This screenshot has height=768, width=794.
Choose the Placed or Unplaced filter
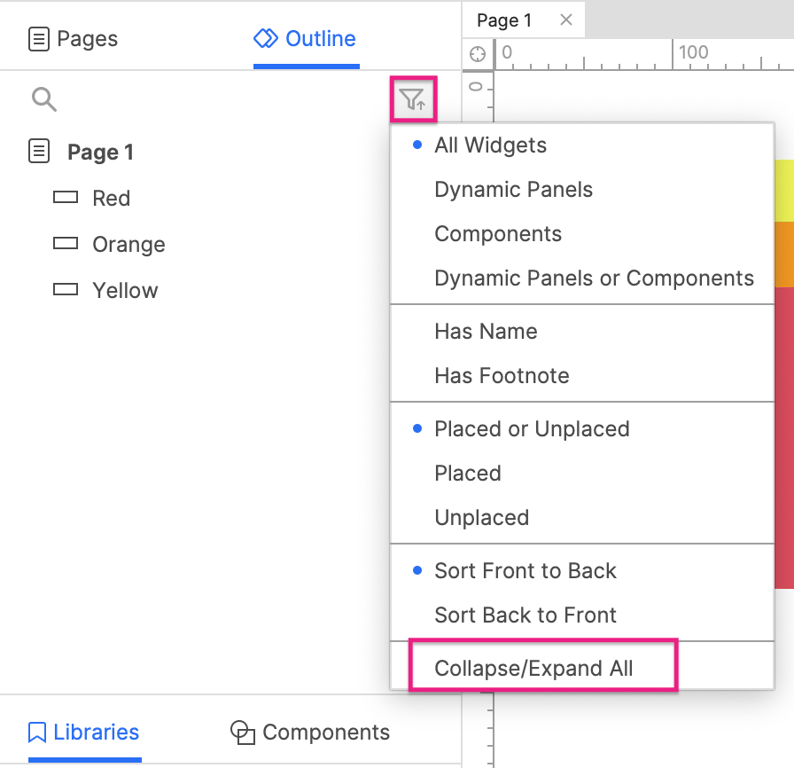tap(531, 429)
